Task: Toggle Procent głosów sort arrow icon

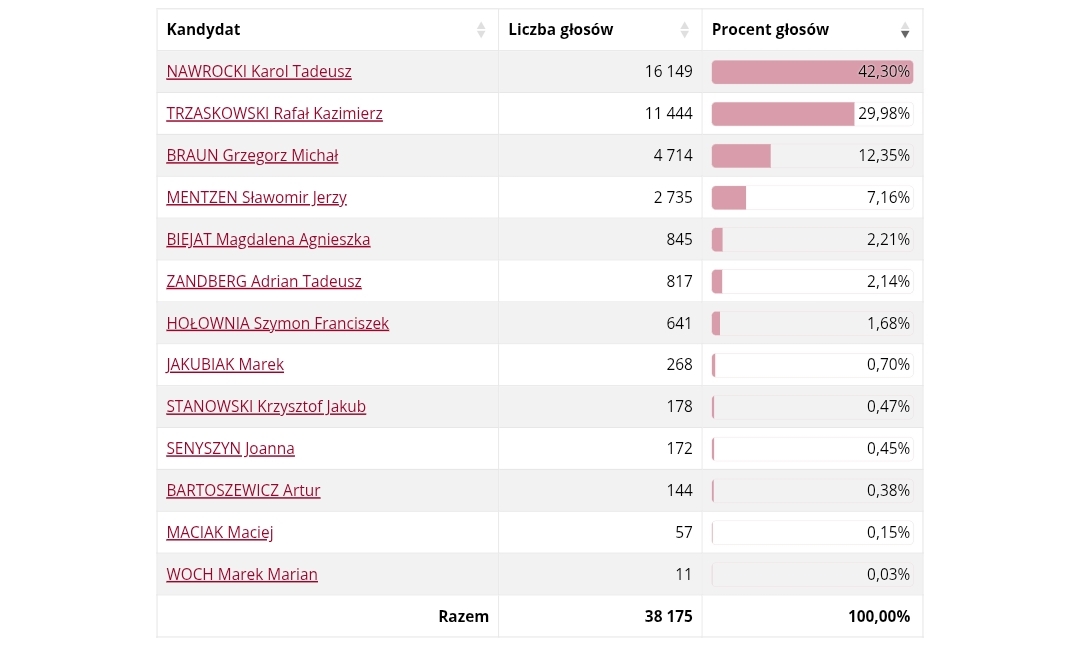Action: pos(905,30)
